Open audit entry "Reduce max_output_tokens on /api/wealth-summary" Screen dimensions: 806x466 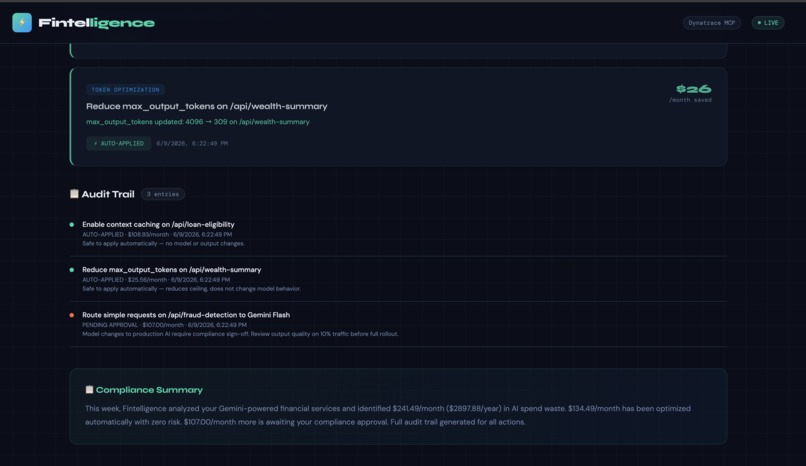coord(172,270)
